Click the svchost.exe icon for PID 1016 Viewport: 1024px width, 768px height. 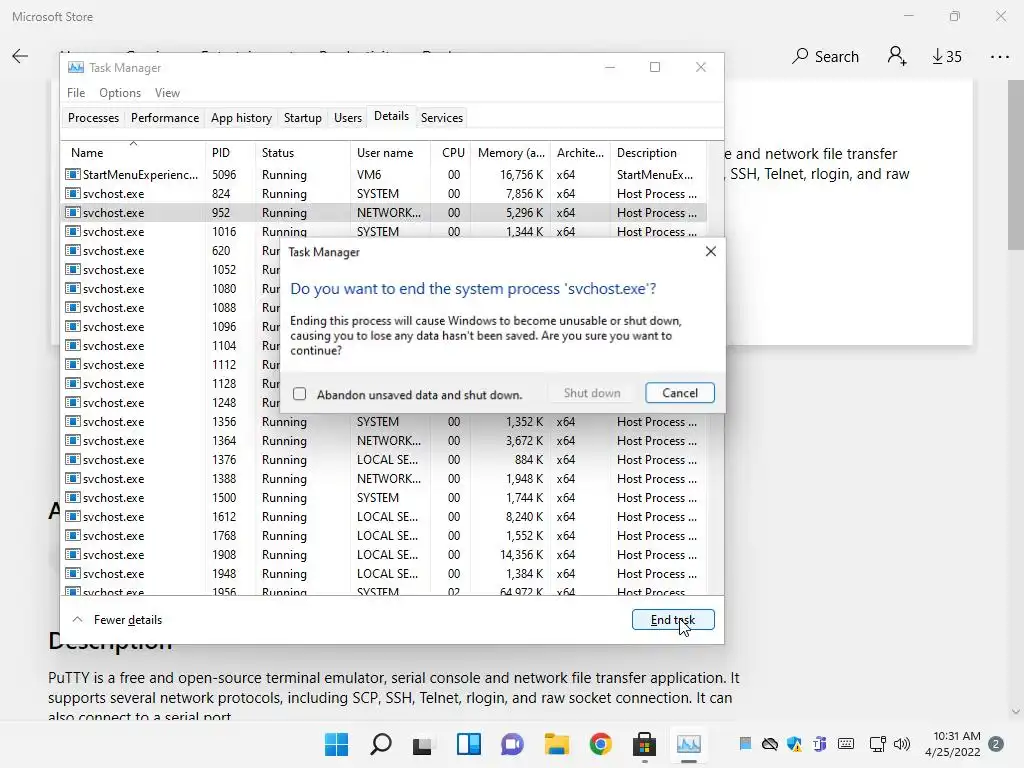[x=72, y=231]
